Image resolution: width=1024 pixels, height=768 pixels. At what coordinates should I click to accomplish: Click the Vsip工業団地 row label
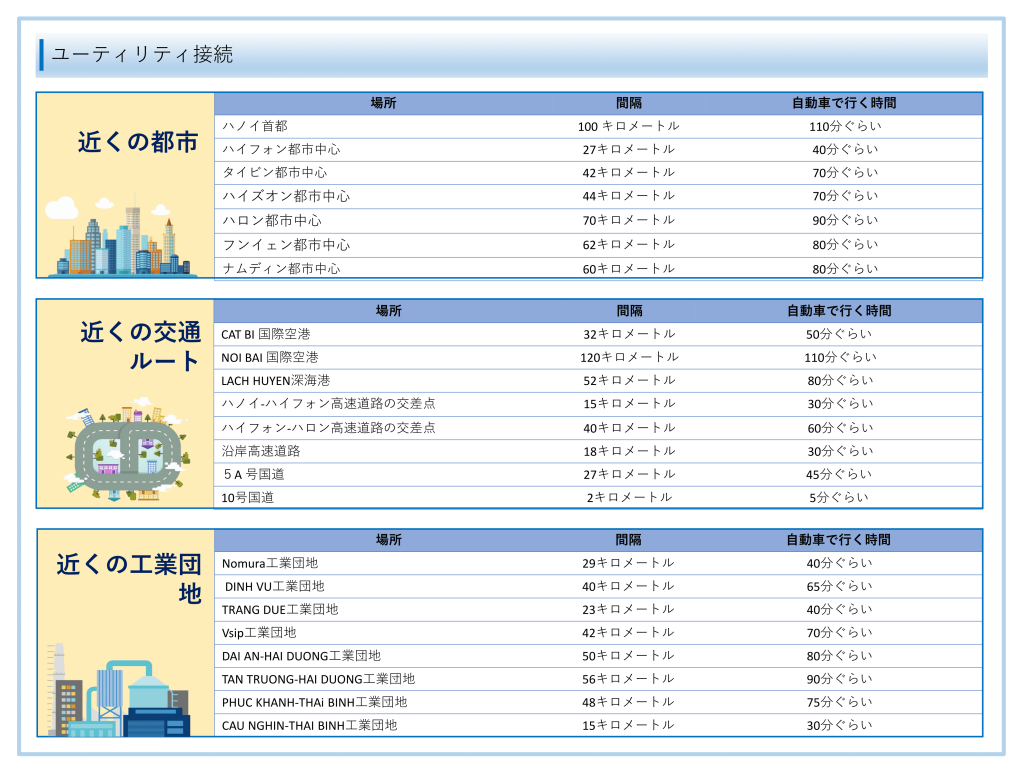(x=259, y=633)
